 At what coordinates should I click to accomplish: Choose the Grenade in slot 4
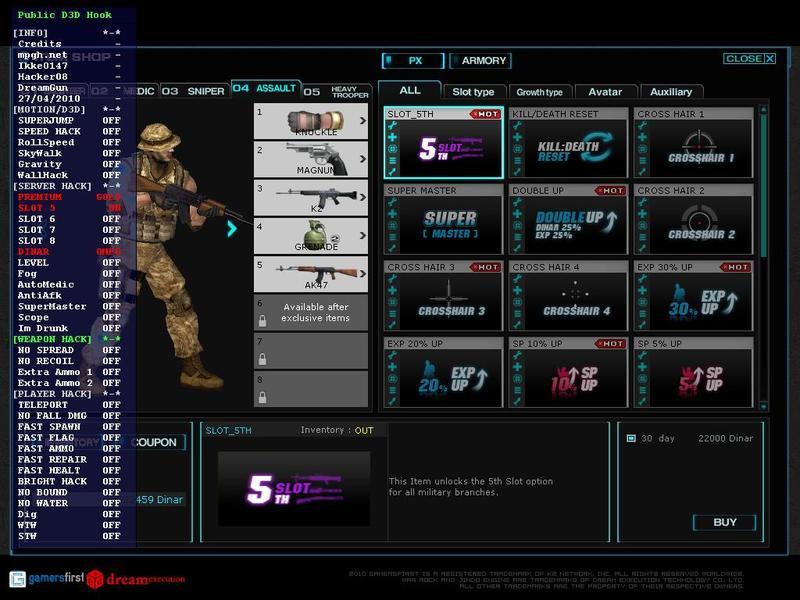point(310,236)
